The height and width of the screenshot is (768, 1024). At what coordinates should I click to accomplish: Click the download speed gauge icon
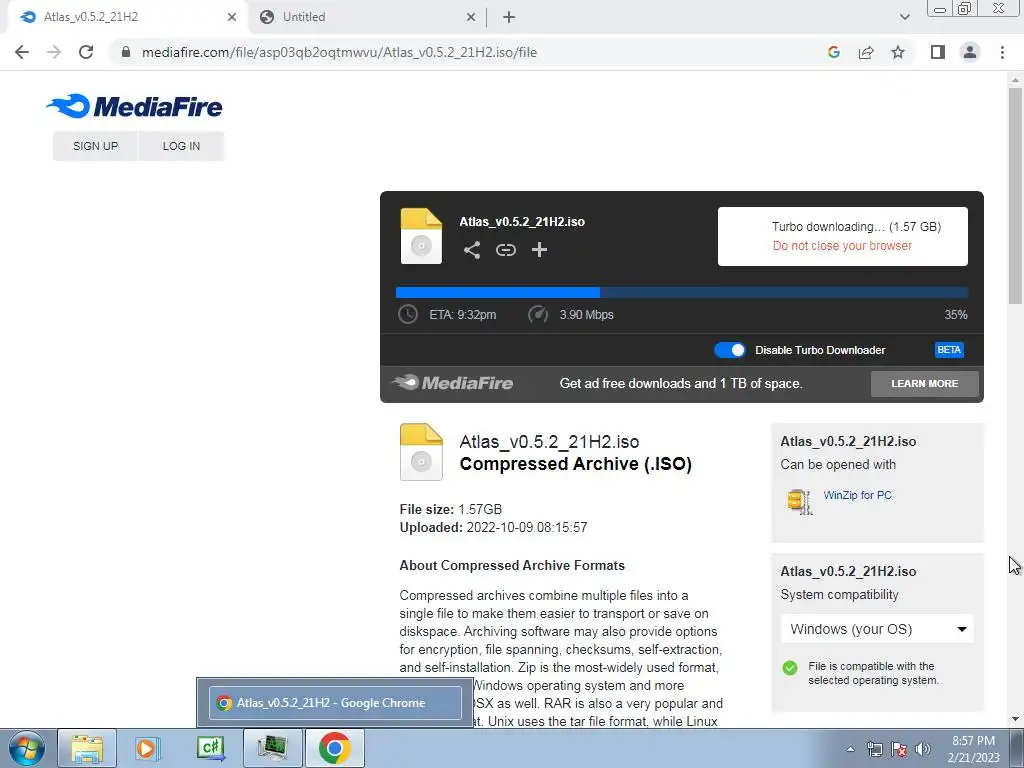pos(537,314)
